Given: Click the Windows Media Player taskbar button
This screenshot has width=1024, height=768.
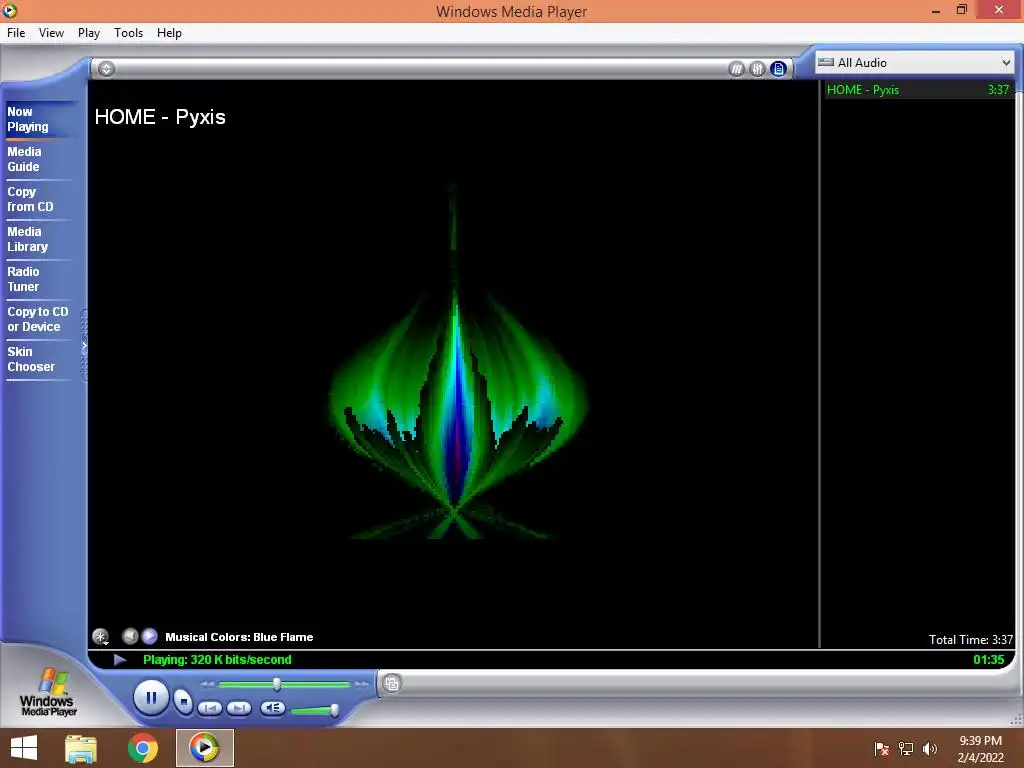Looking at the screenshot, I should pos(204,748).
